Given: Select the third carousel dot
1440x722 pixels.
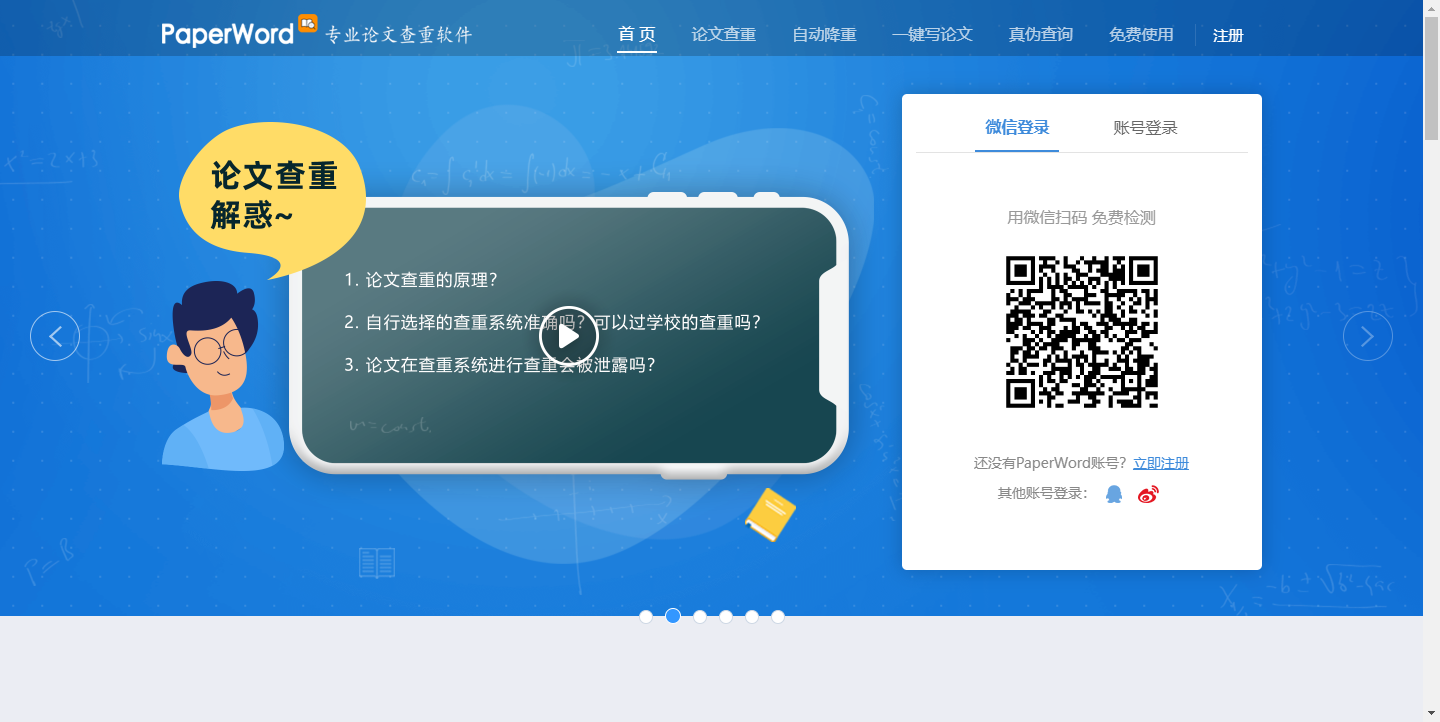Looking at the screenshot, I should (x=700, y=616).
